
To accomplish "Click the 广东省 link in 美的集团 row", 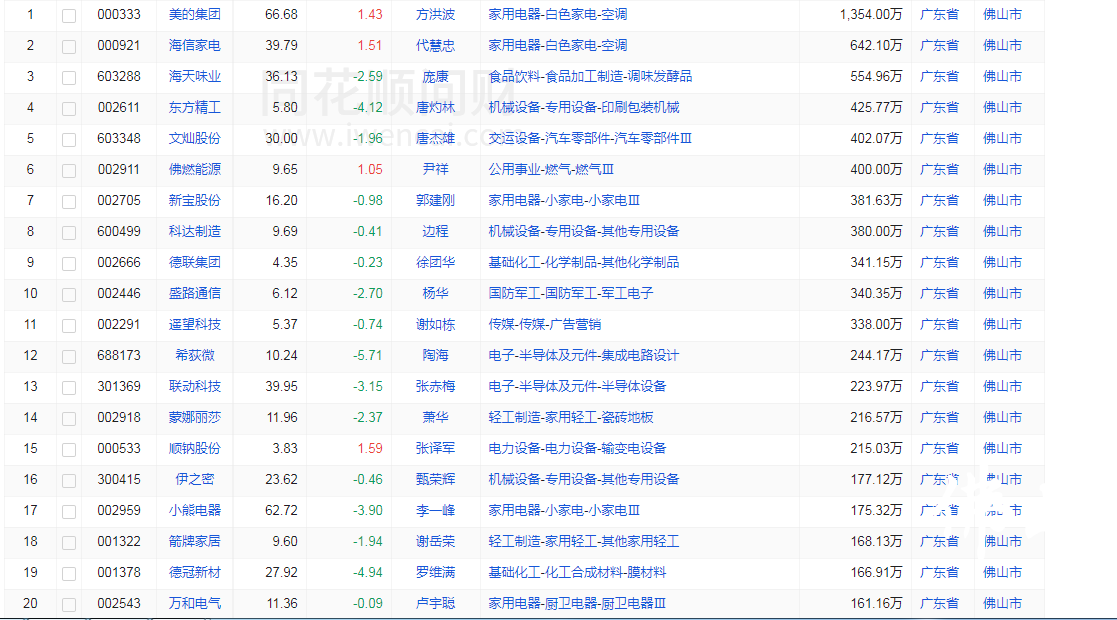I will tap(940, 14).
